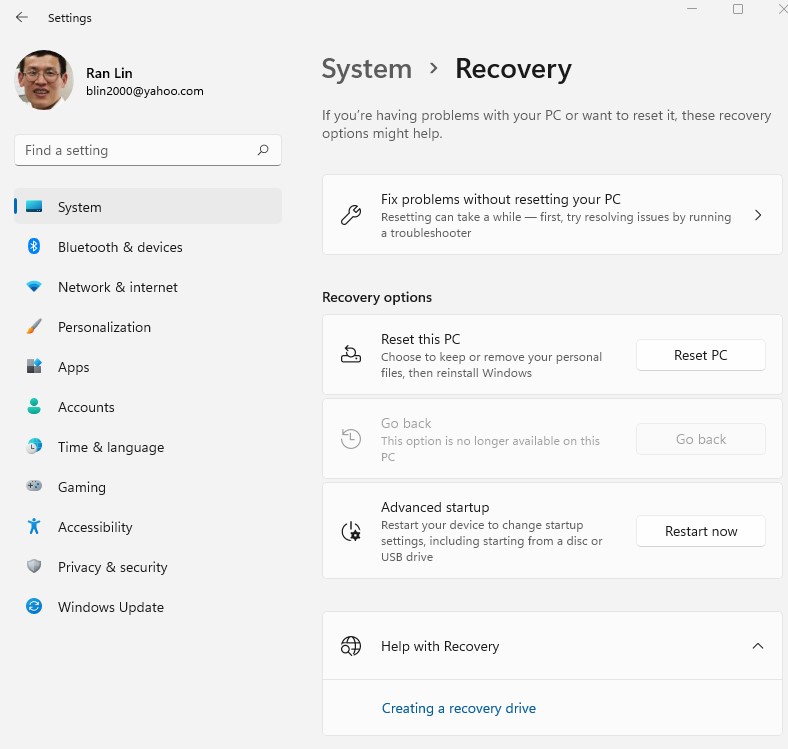788x749 pixels.
Task: Click the Time & language globe-clock icon
Action: pyautogui.click(x=34, y=446)
